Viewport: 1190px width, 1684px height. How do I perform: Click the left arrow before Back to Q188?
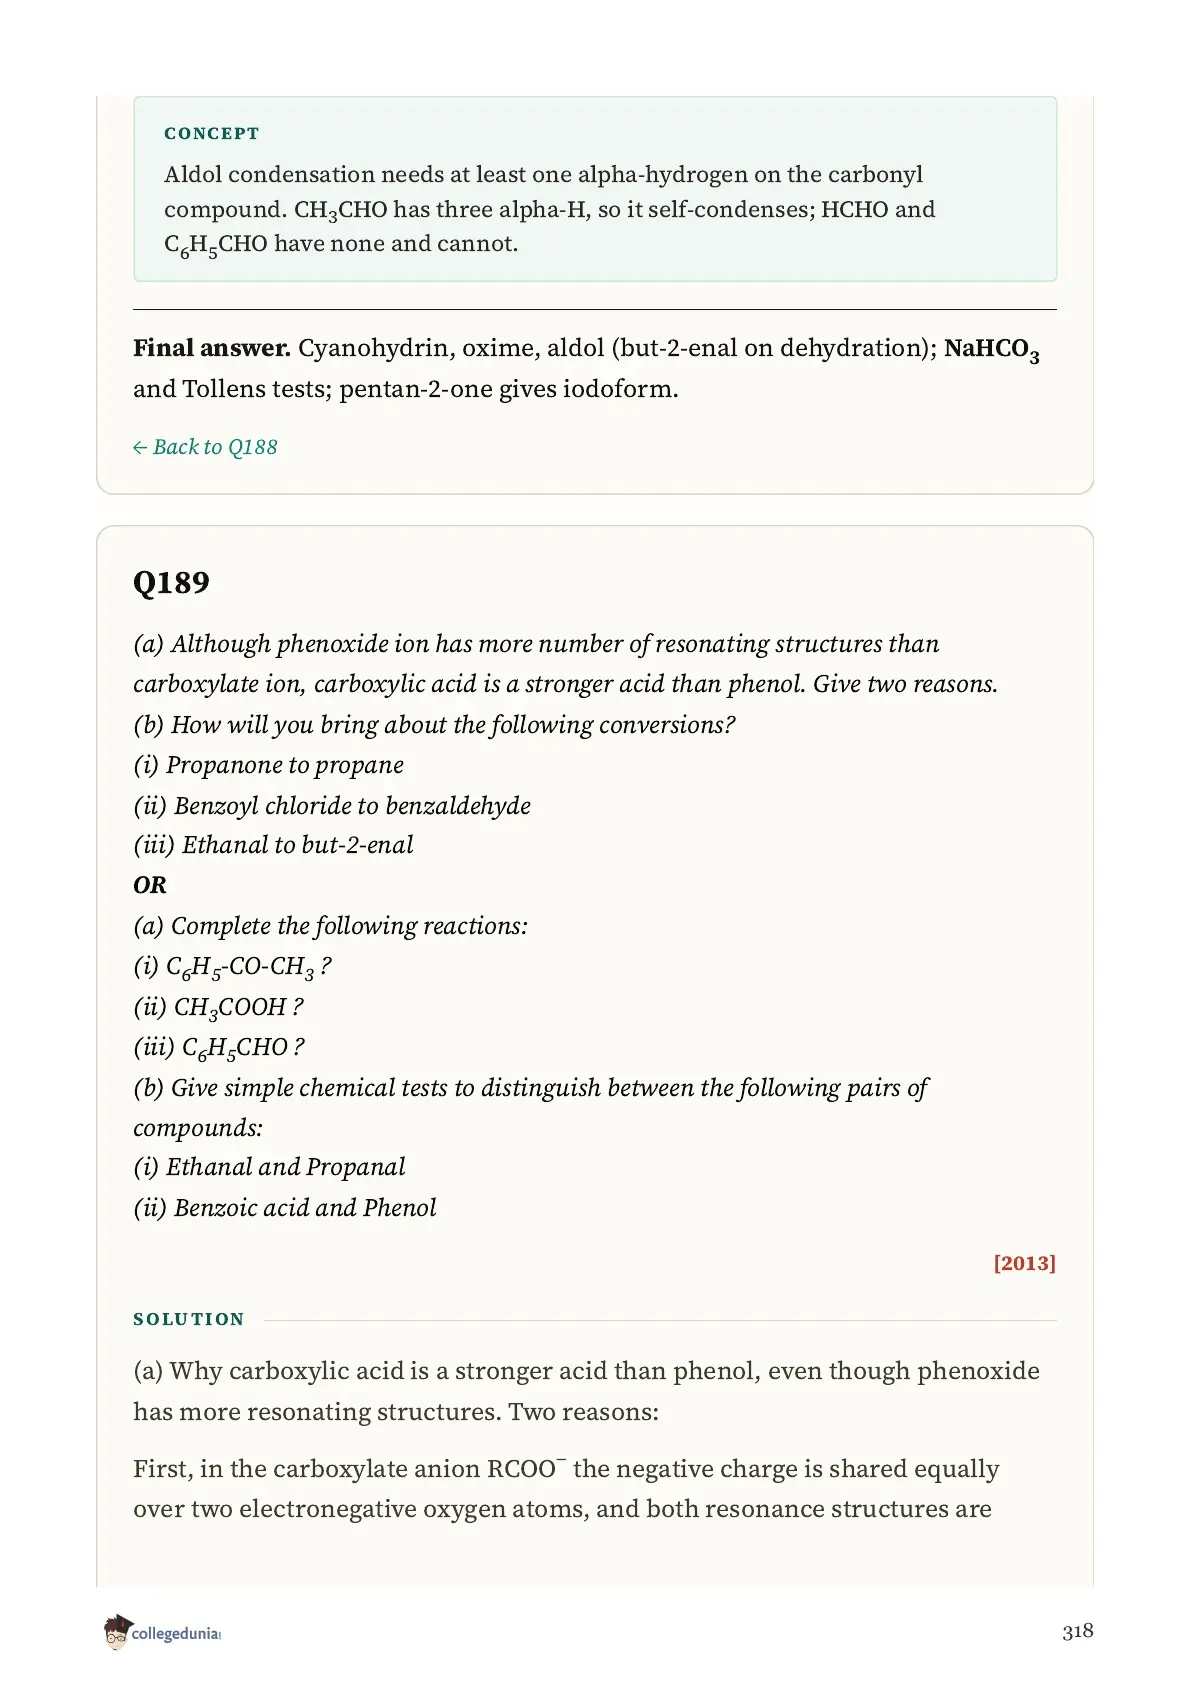[x=140, y=448]
